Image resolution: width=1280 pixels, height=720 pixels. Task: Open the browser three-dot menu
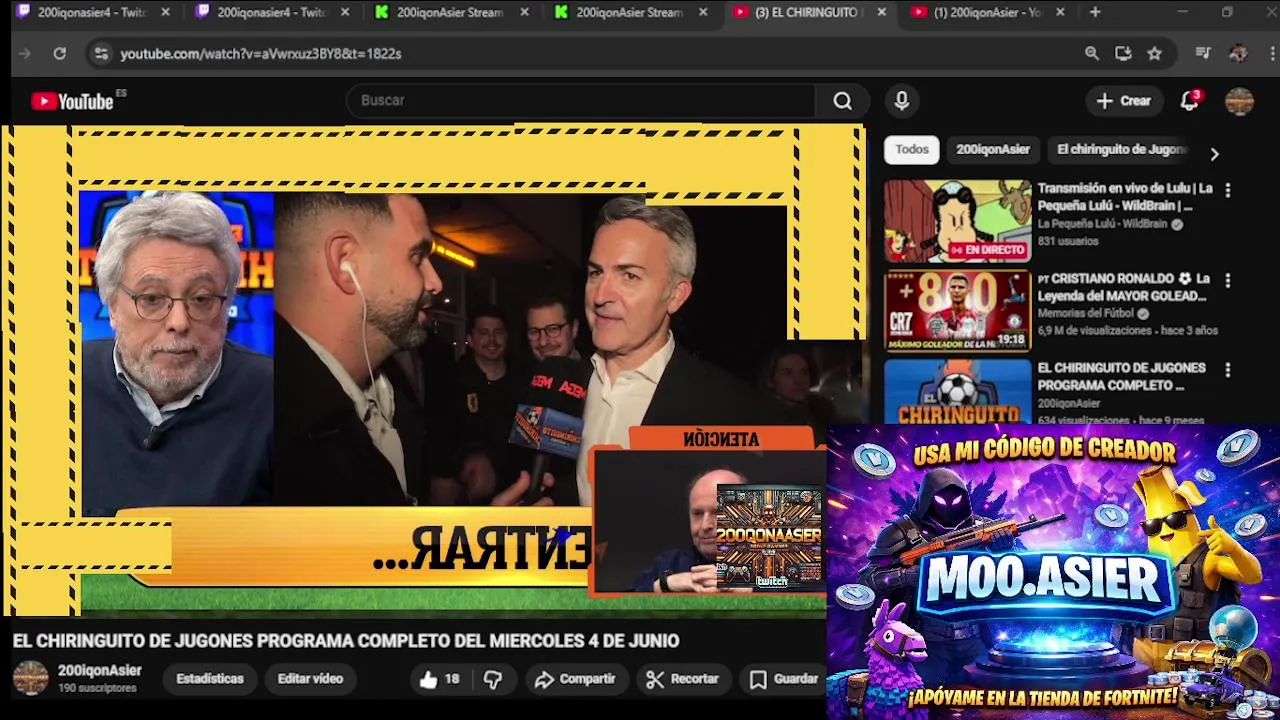pyautogui.click(x=1270, y=54)
